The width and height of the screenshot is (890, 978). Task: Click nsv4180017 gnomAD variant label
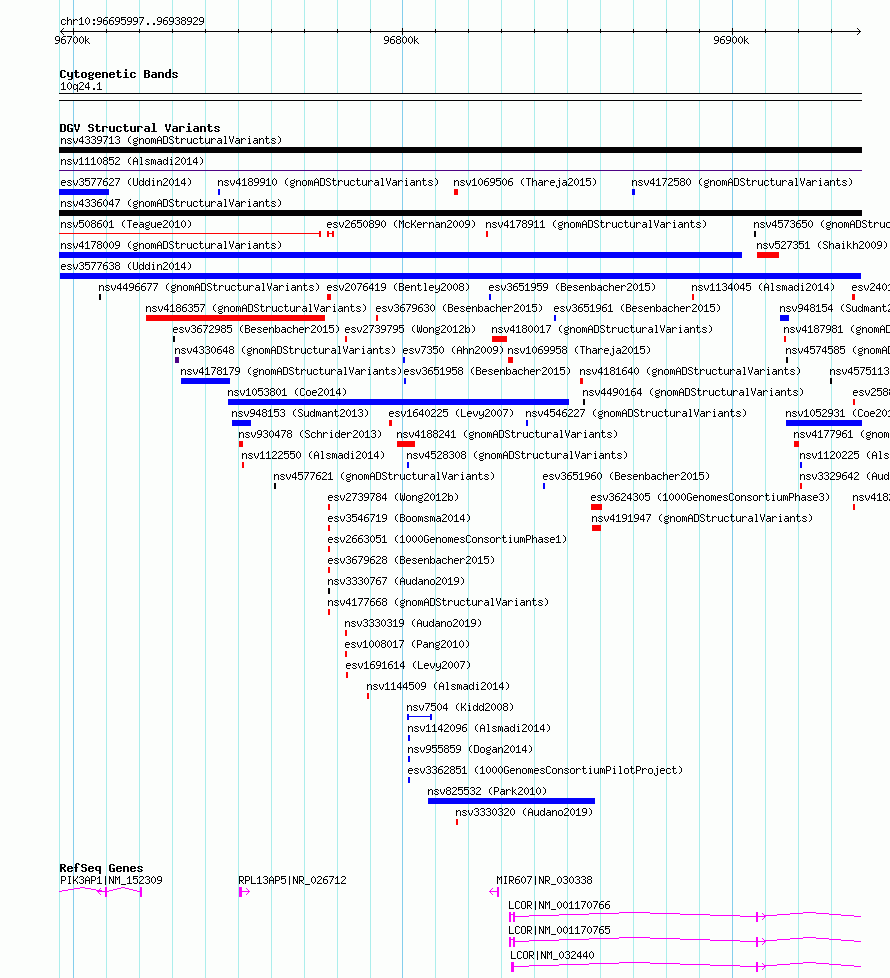click(x=602, y=329)
